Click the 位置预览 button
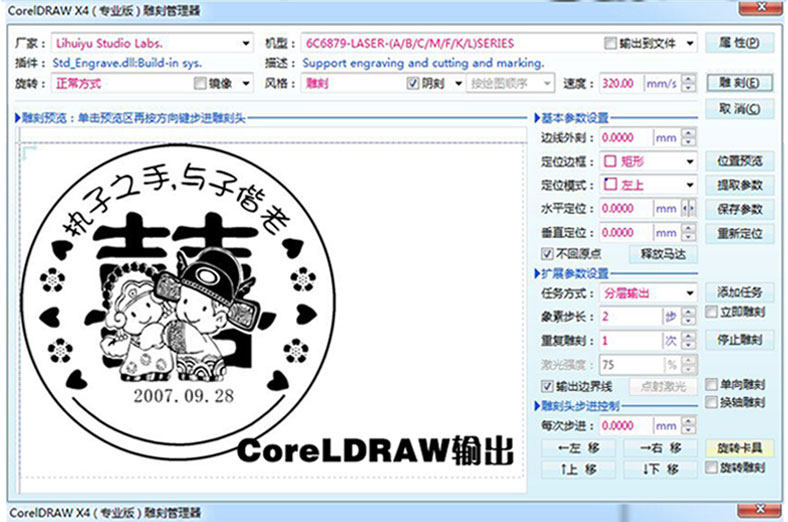 point(739,161)
